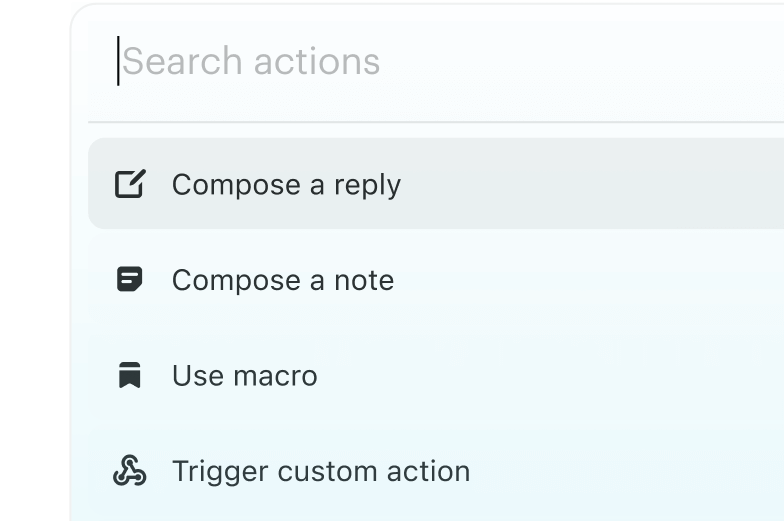Image resolution: width=784 pixels, height=521 pixels.
Task: Click the "Compose a note" text label
Action: pyautogui.click(x=283, y=280)
